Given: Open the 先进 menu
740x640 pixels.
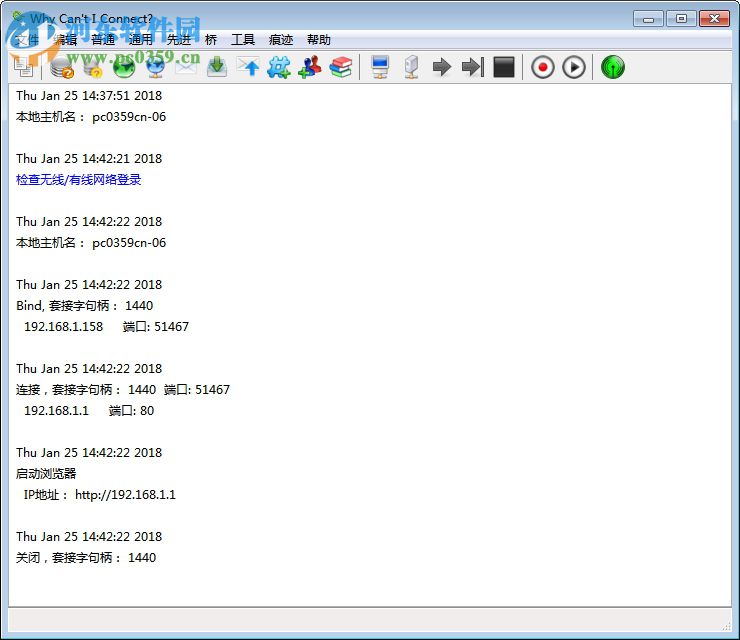Looking at the screenshot, I should pyautogui.click(x=178, y=40).
